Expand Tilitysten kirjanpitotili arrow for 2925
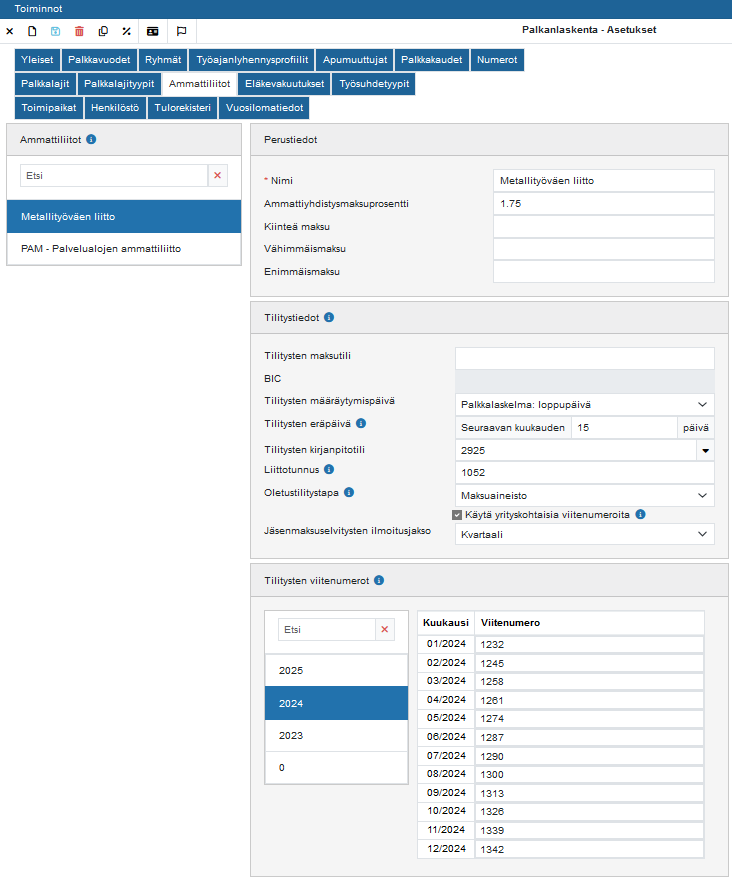The width and height of the screenshot is (732, 881). 704,450
